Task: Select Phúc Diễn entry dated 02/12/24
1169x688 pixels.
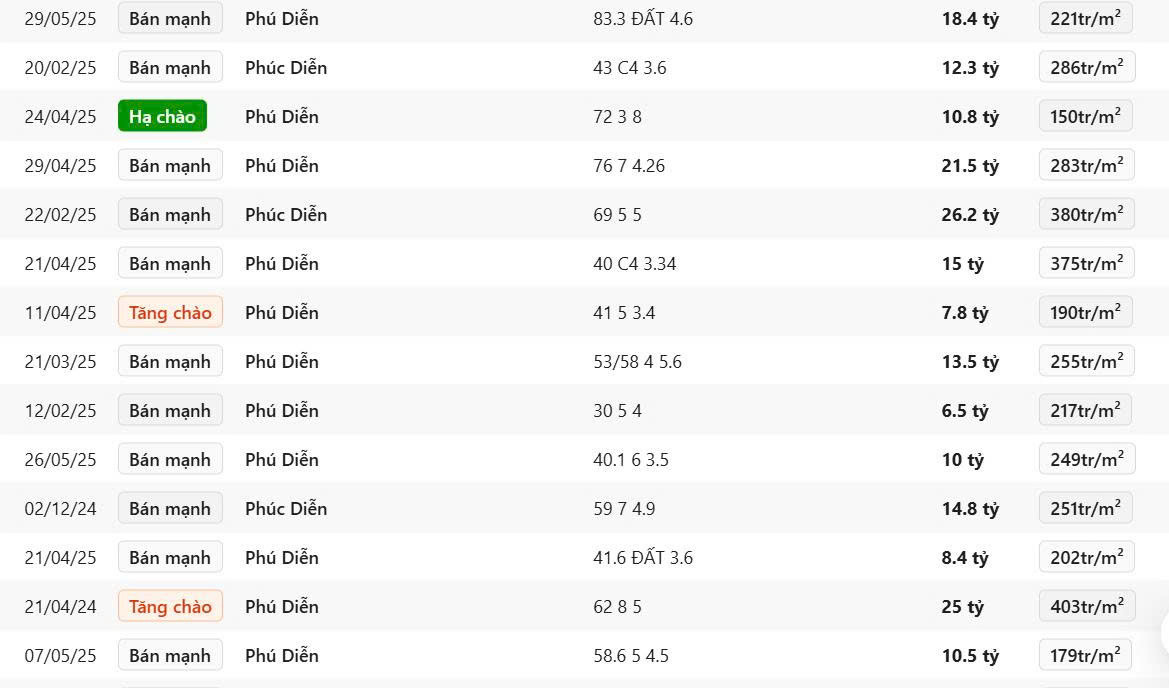Action: click(286, 508)
